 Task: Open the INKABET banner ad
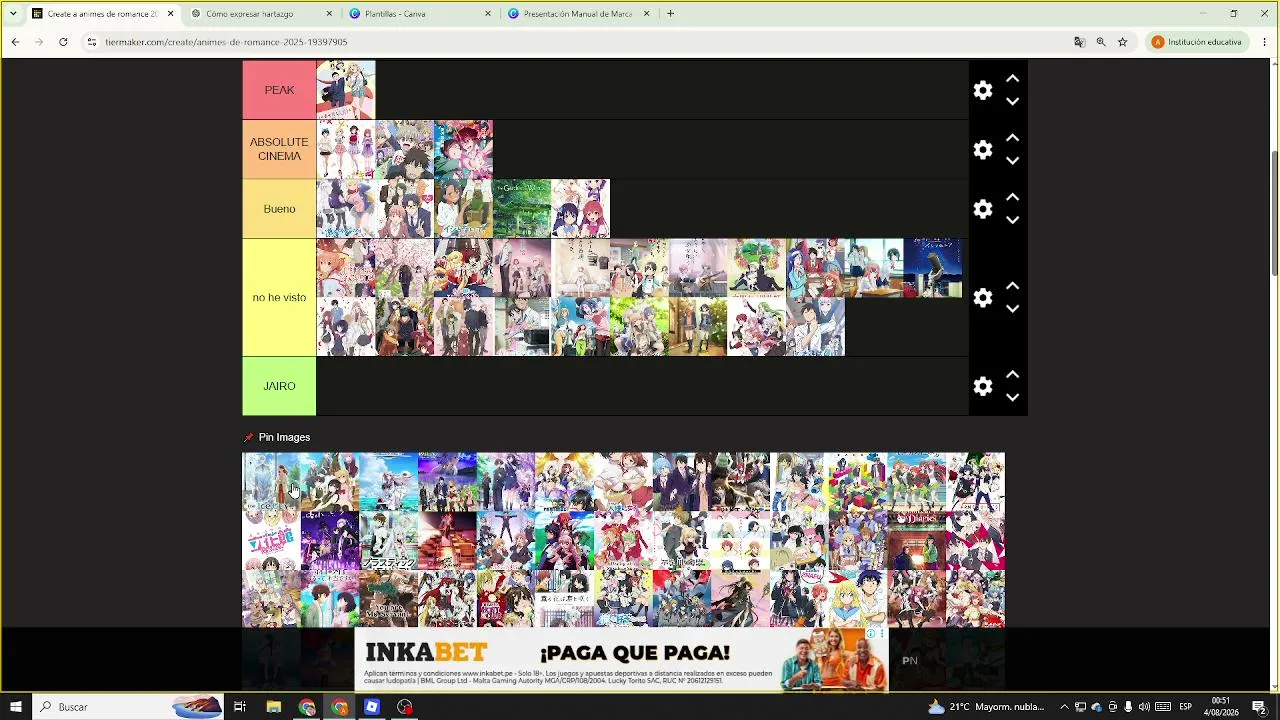(x=621, y=660)
